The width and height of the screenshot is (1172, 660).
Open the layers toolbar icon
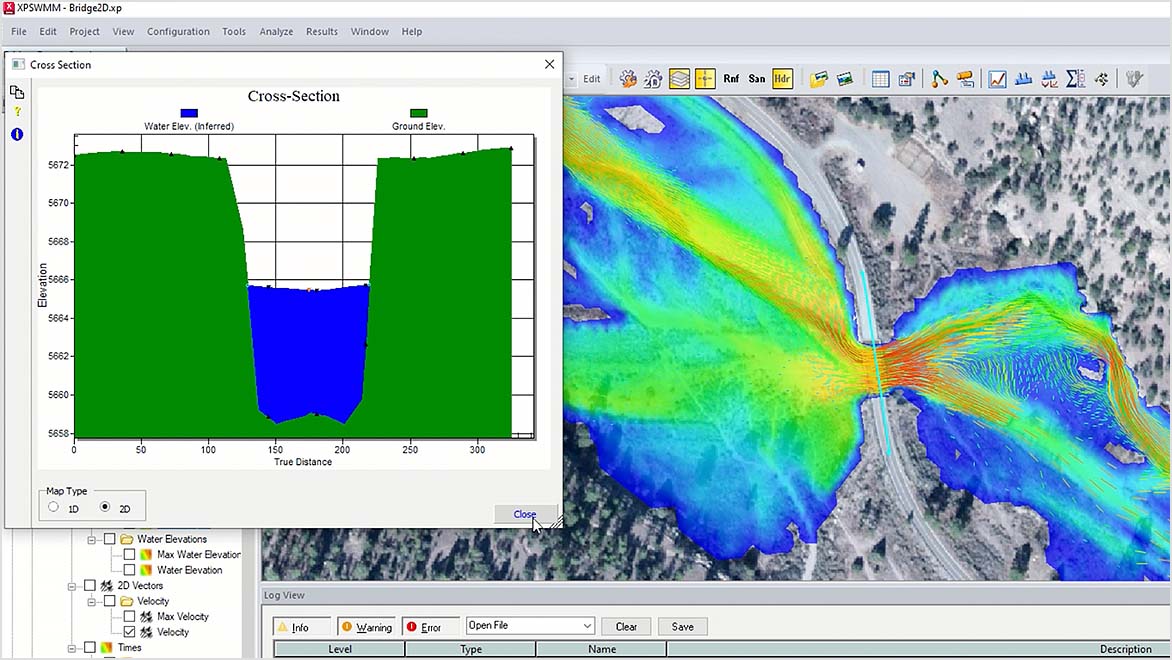pyautogui.click(x=679, y=78)
